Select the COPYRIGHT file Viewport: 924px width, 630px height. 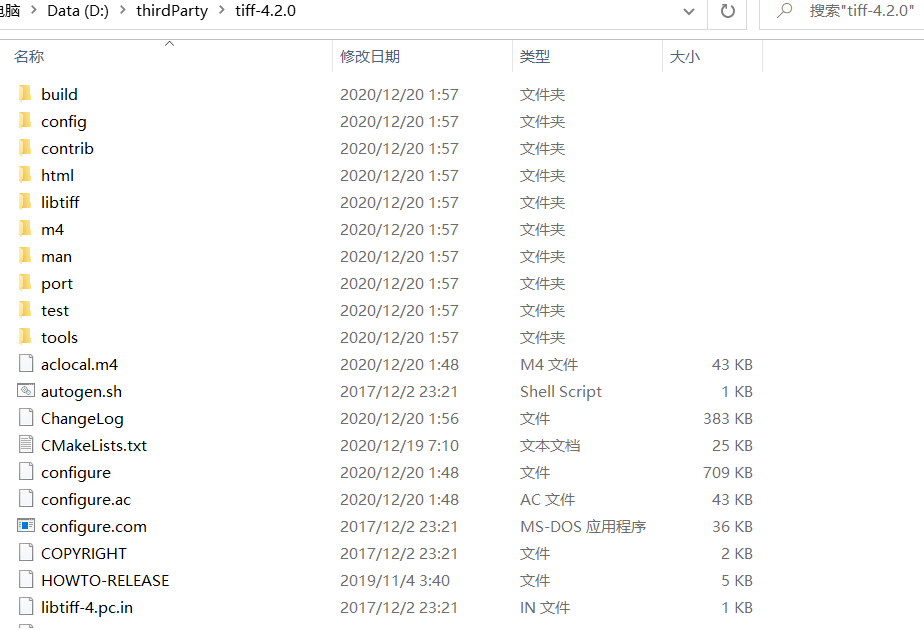(x=83, y=553)
